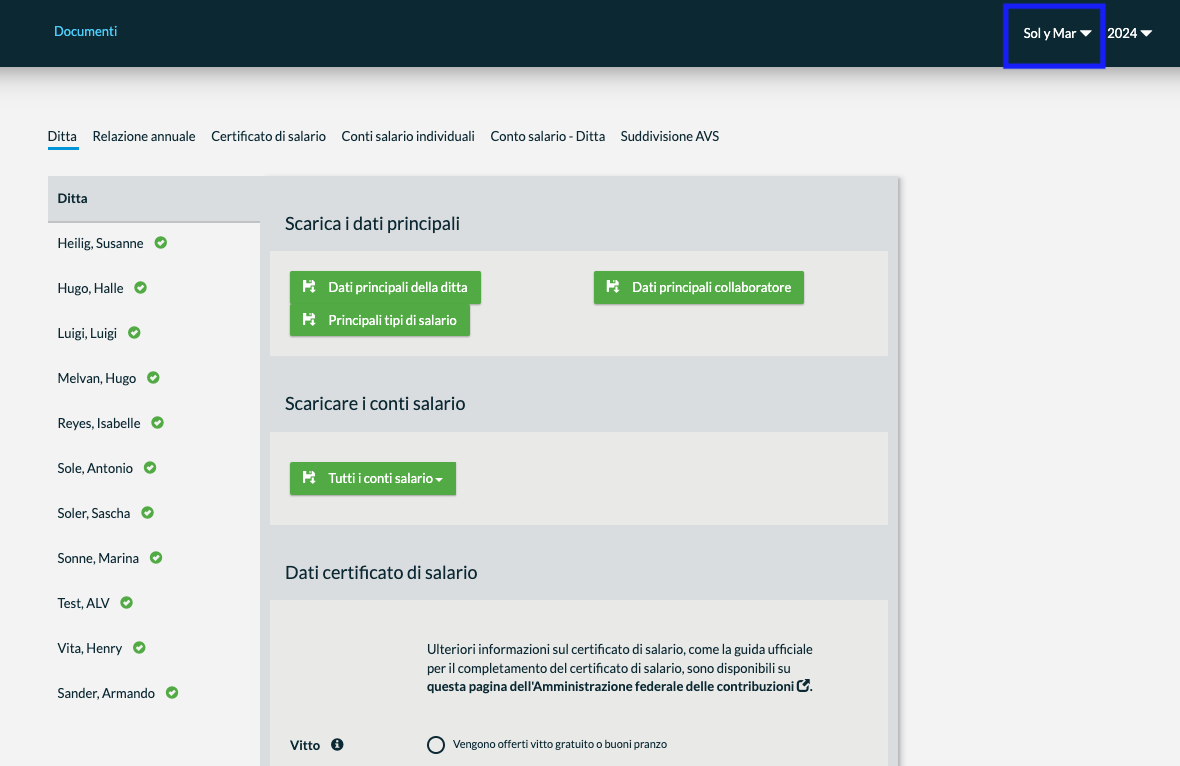Select employee Luigi, Luigi
Viewport: 1180px width, 766px height.
(x=87, y=333)
